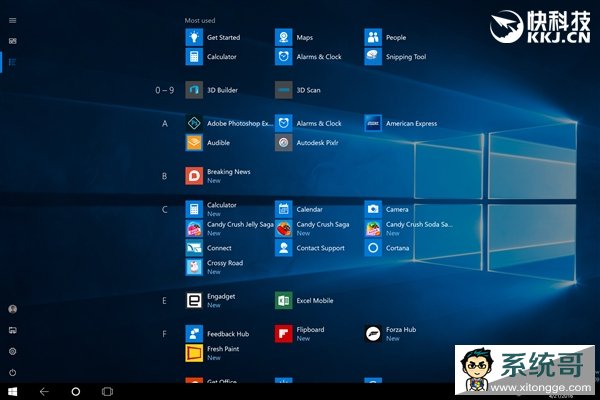600x400 pixels.
Task: Click the letter C section header
Action: [165, 209]
